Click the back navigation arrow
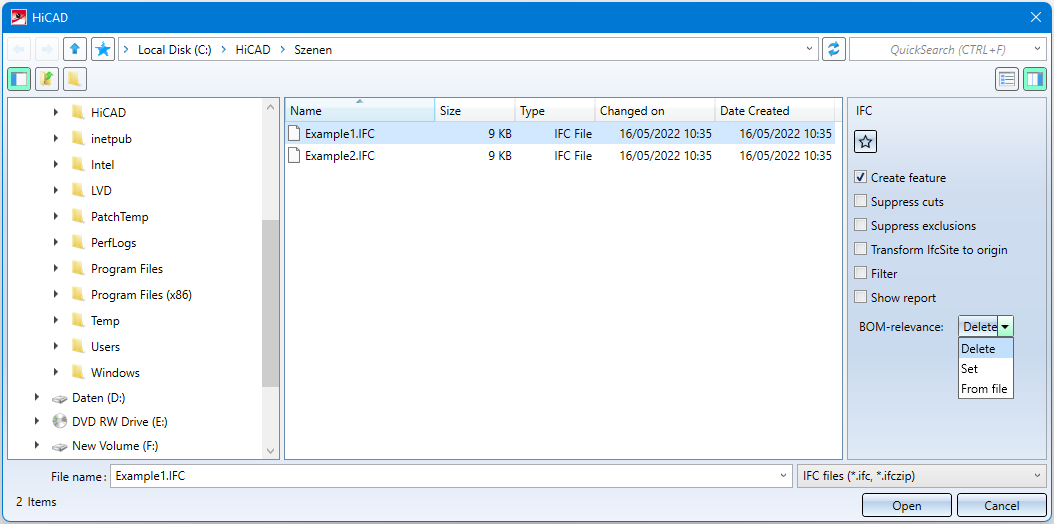This screenshot has width=1054, height=524. click(19, 49)
